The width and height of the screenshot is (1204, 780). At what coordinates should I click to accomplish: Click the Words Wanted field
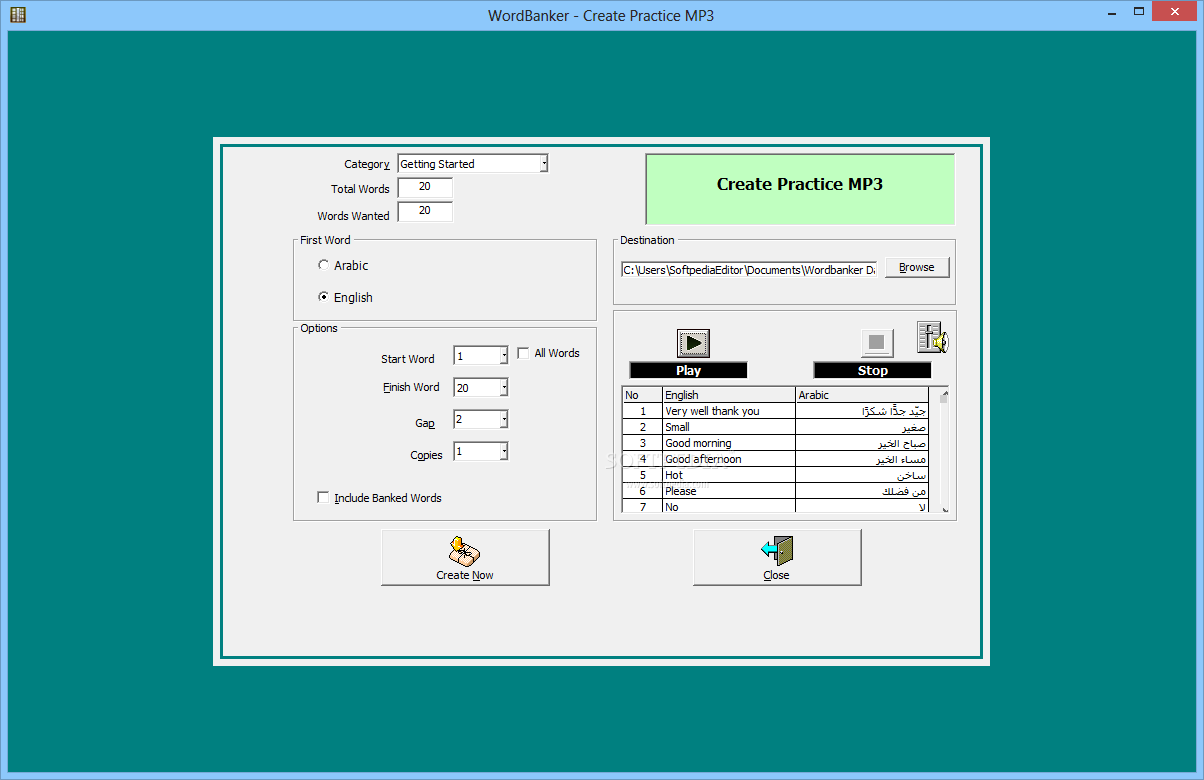tap(425, 212)
